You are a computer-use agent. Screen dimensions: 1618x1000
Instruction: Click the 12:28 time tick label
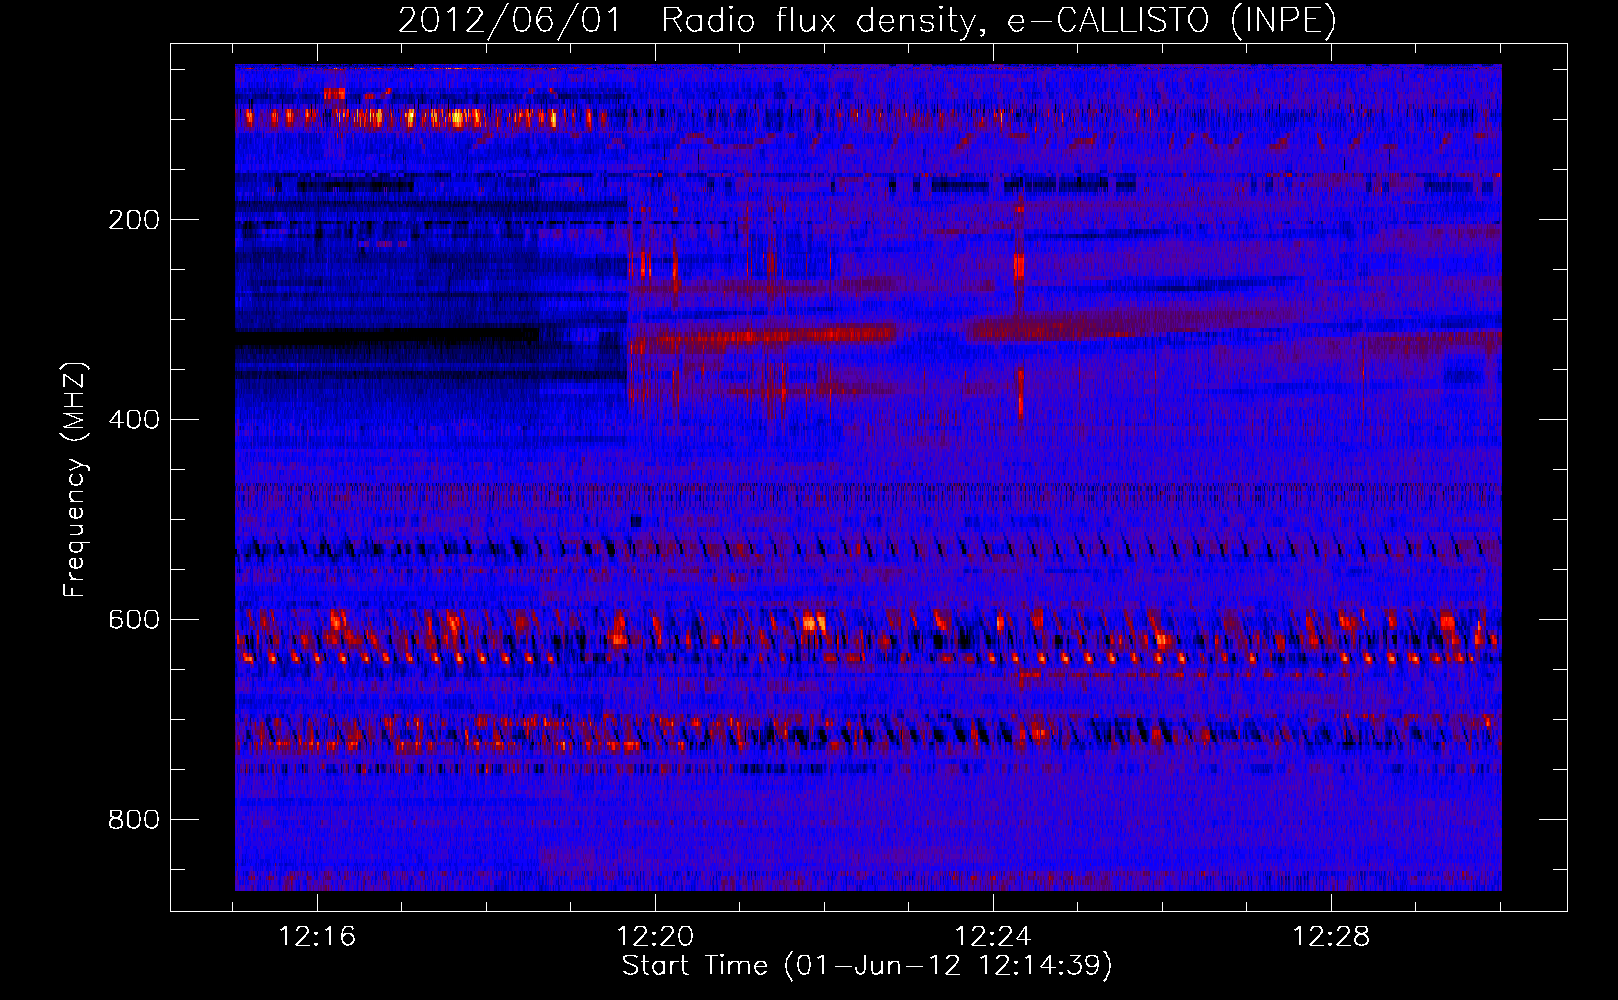[x=1331, y=937]
